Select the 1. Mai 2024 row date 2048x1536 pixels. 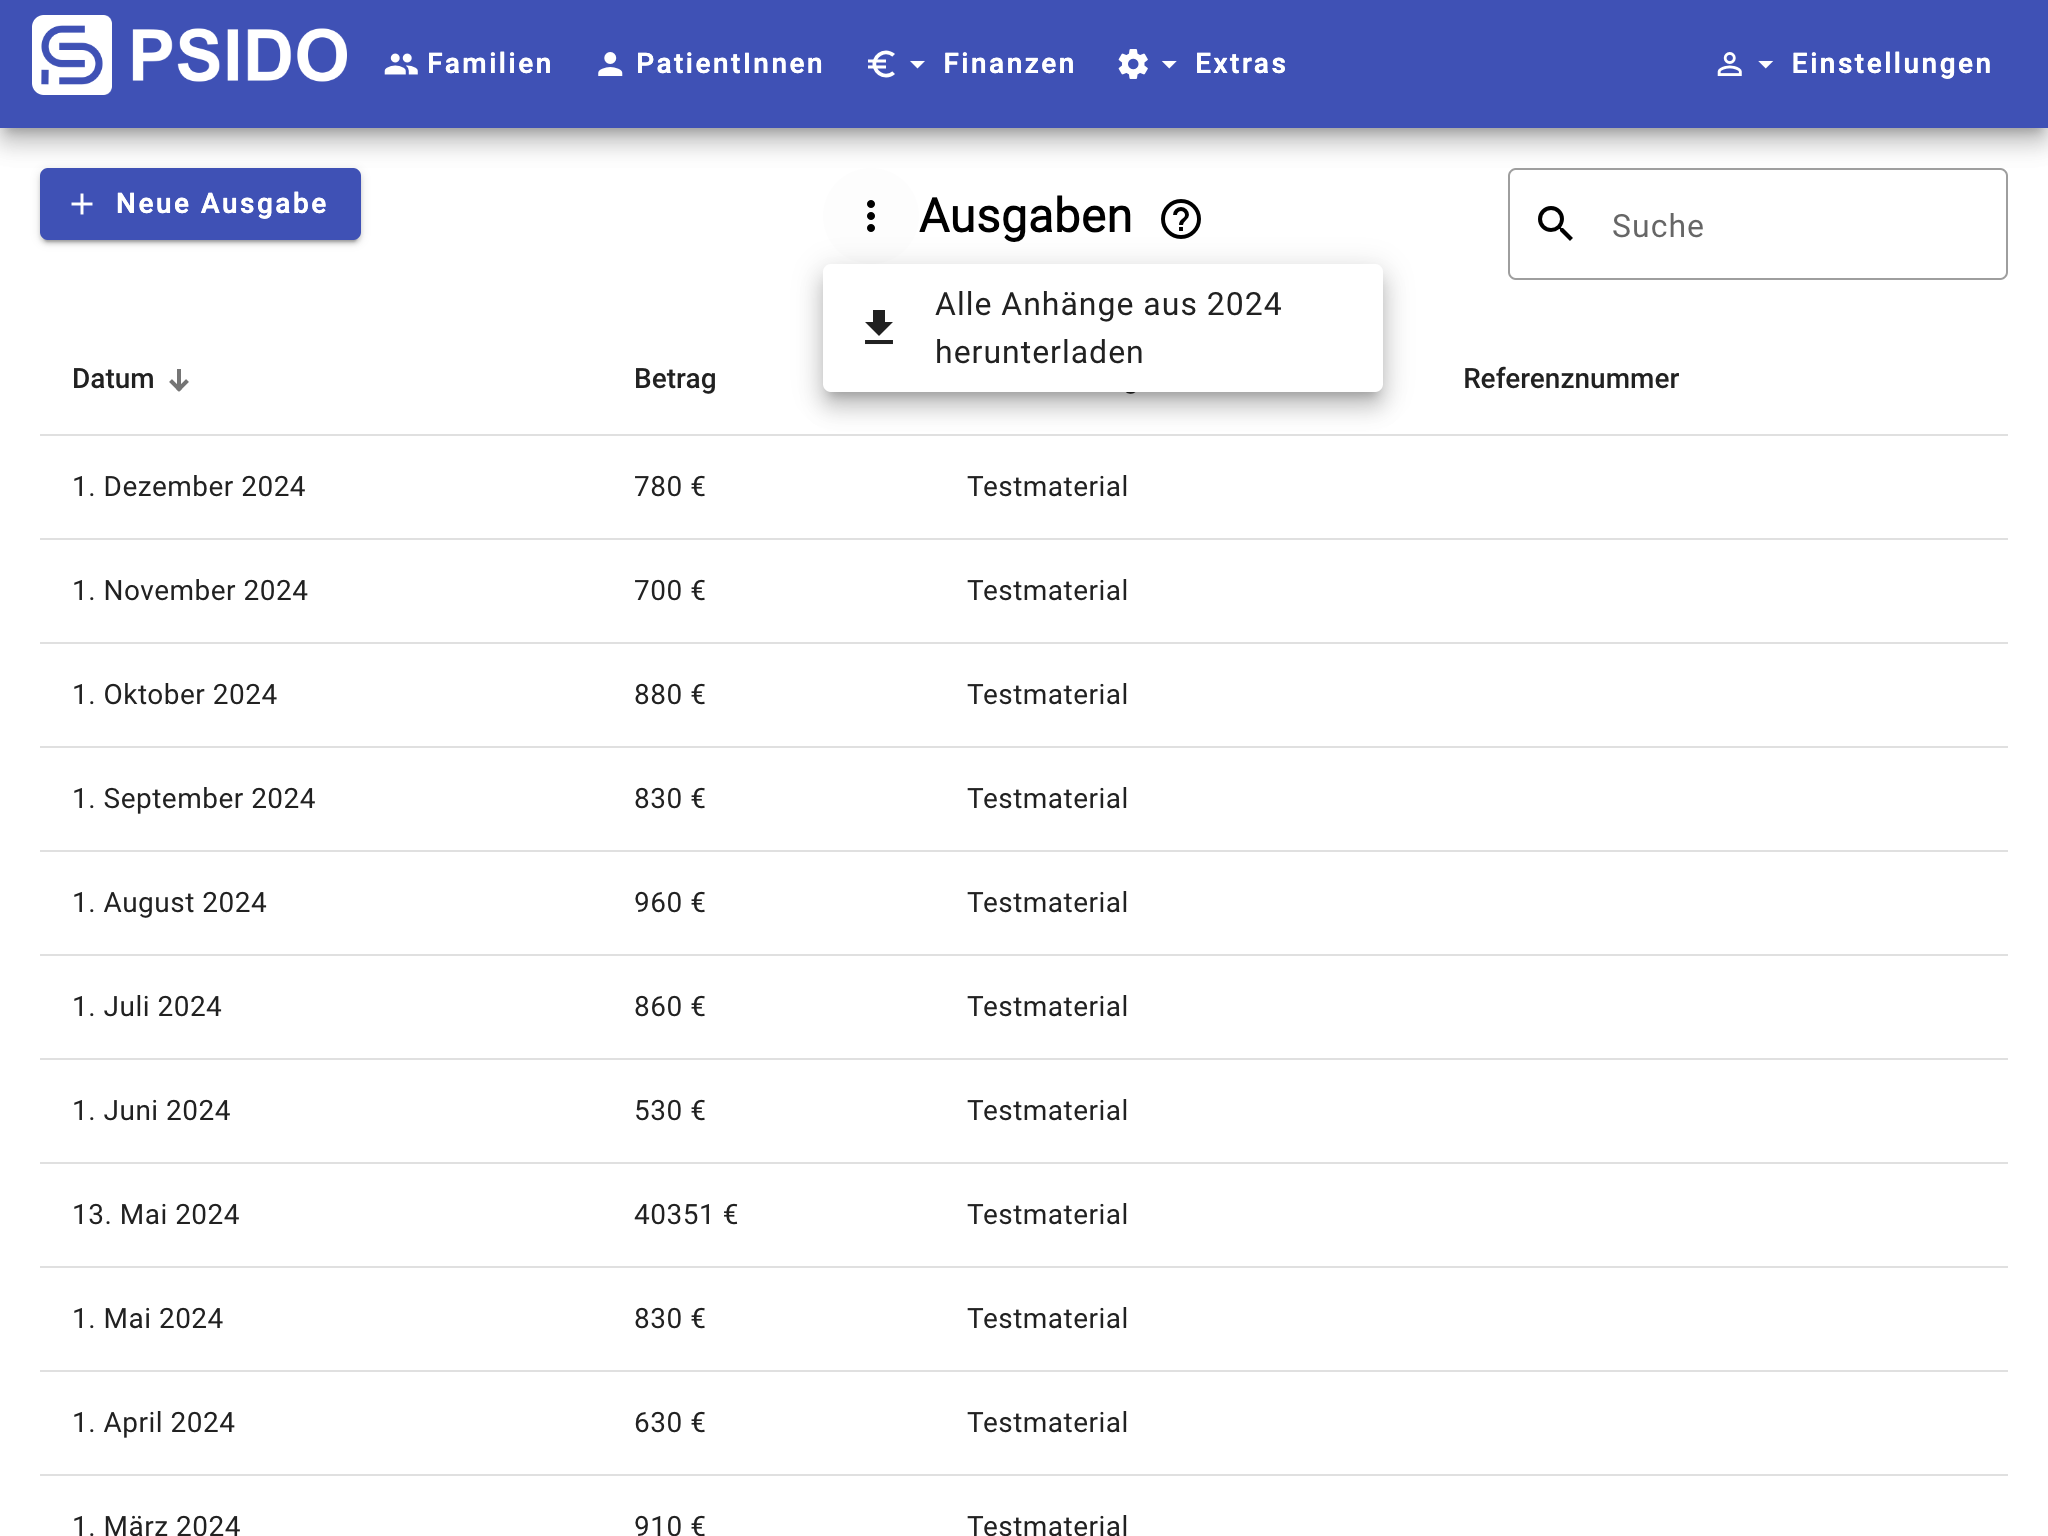(148, 1319)
